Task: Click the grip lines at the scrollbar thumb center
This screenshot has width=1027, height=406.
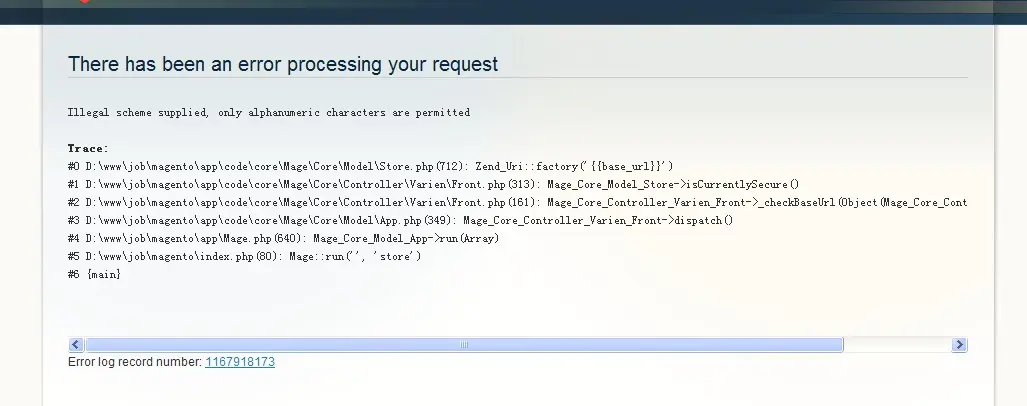Action: (464, 344)
